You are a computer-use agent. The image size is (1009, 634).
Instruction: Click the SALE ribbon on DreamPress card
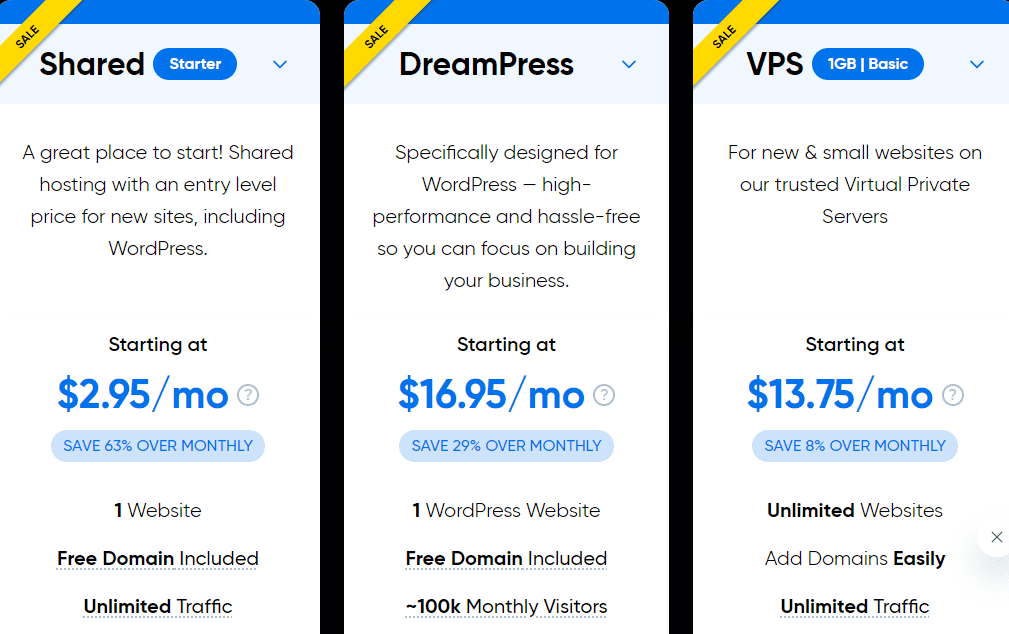pos(374,37)
